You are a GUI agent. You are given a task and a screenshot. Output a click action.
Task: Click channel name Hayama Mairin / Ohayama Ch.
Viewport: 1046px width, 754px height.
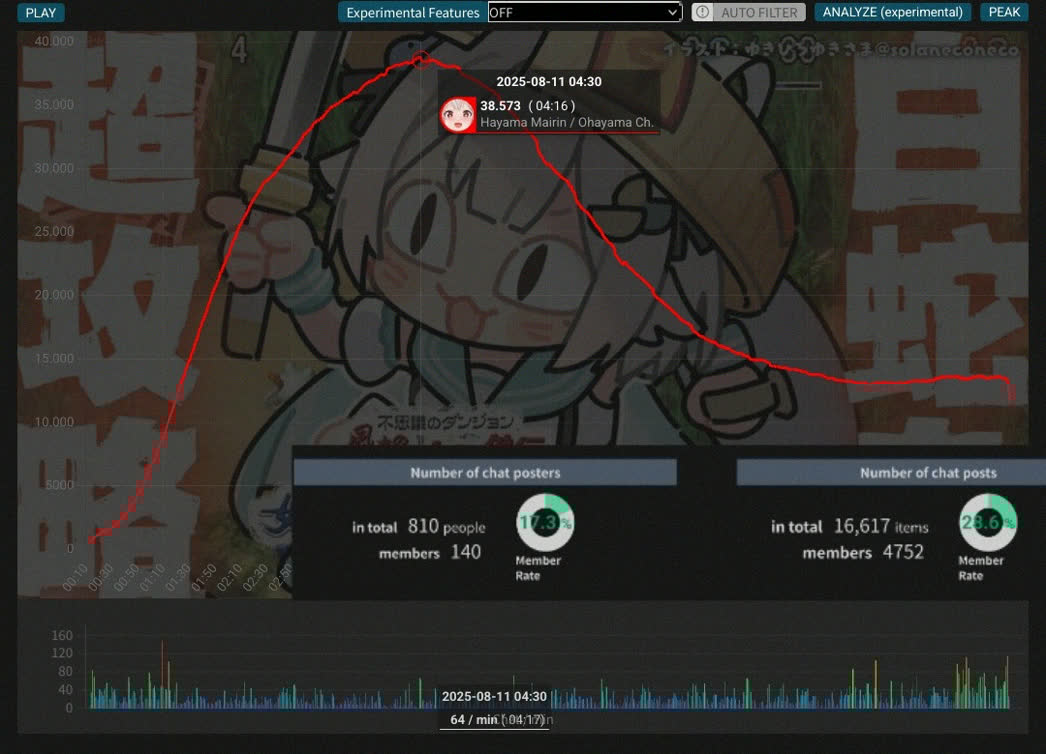tap(566, 123)
